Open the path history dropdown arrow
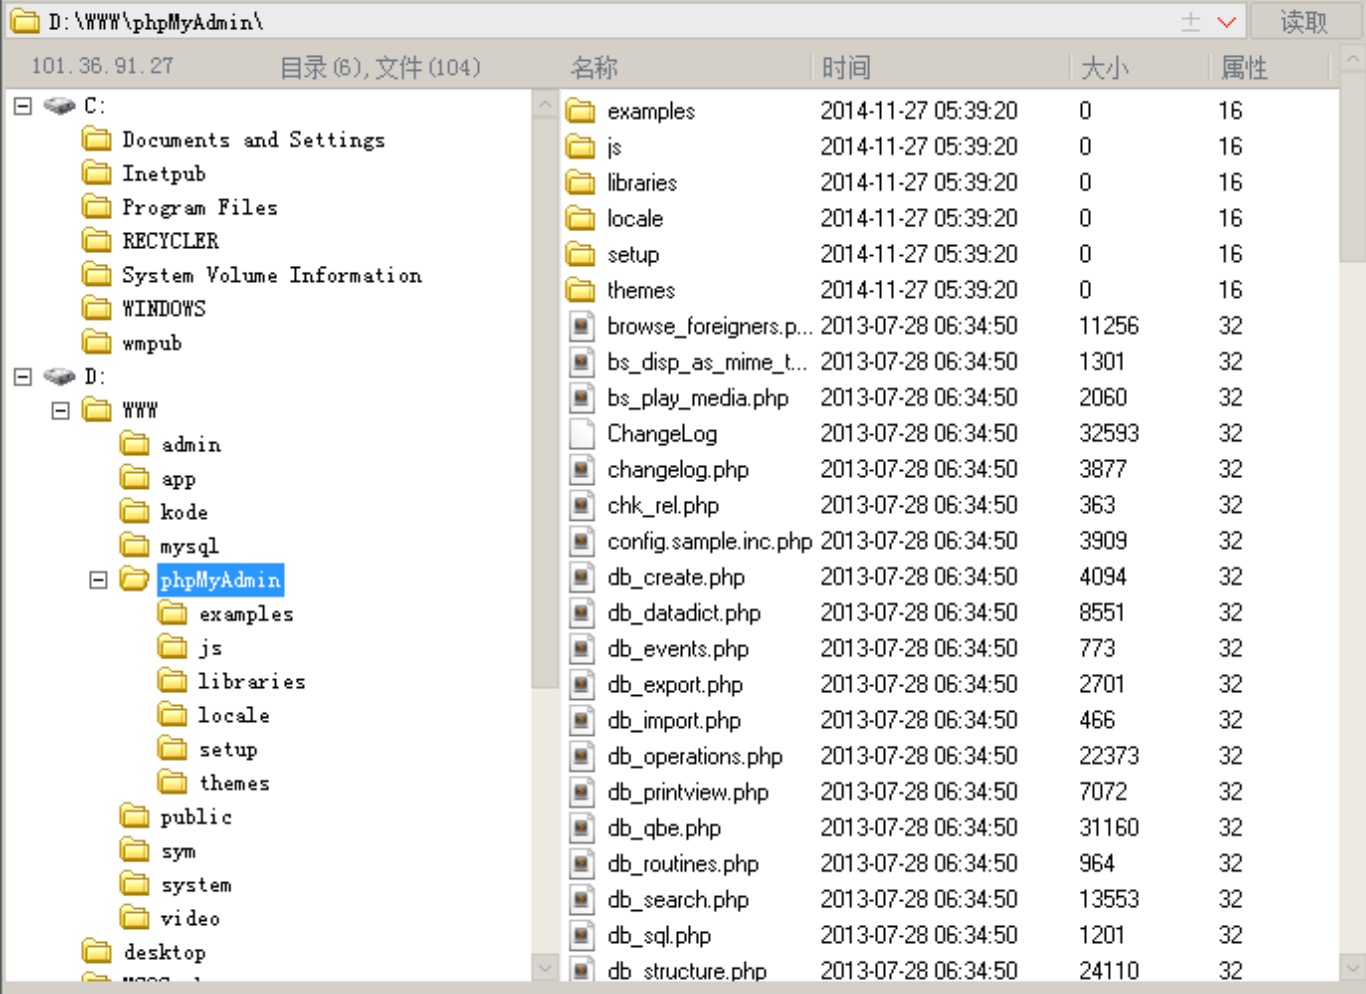This screenshot has height=994, width=1366. (1227, 22)
